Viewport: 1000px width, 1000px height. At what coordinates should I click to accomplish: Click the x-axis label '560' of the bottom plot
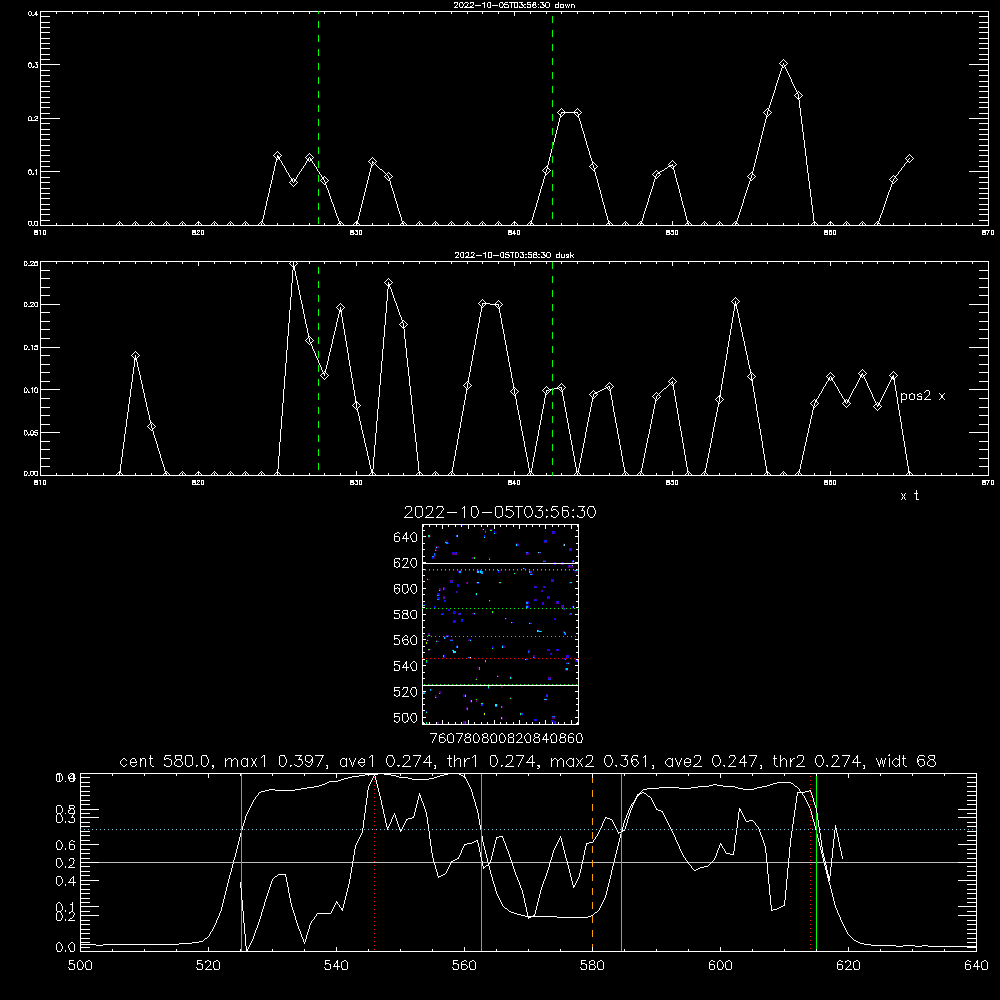point(464,966)
